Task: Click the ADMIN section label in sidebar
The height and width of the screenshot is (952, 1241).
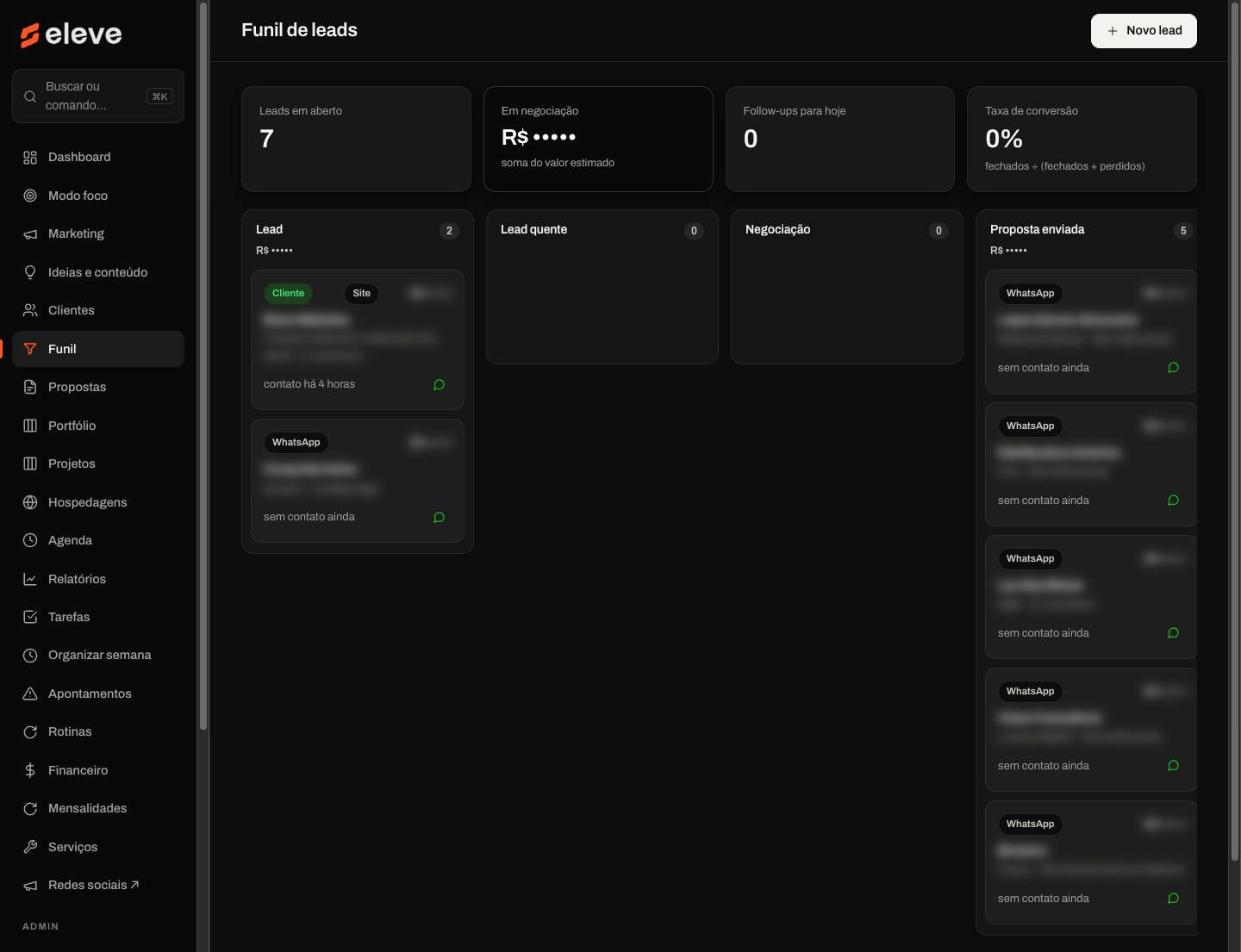Action: click(x=41, y=927)
